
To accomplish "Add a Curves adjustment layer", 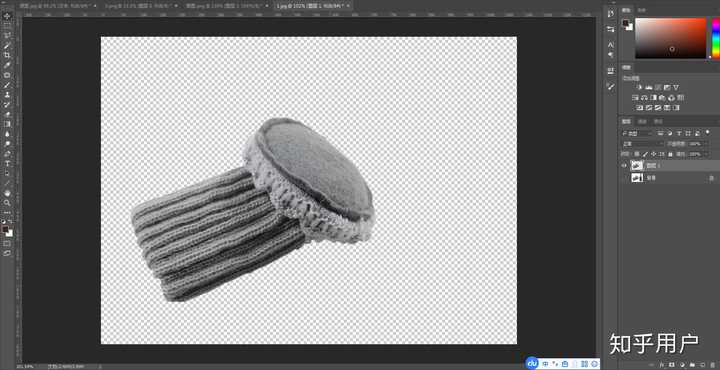I will [658, 87].
